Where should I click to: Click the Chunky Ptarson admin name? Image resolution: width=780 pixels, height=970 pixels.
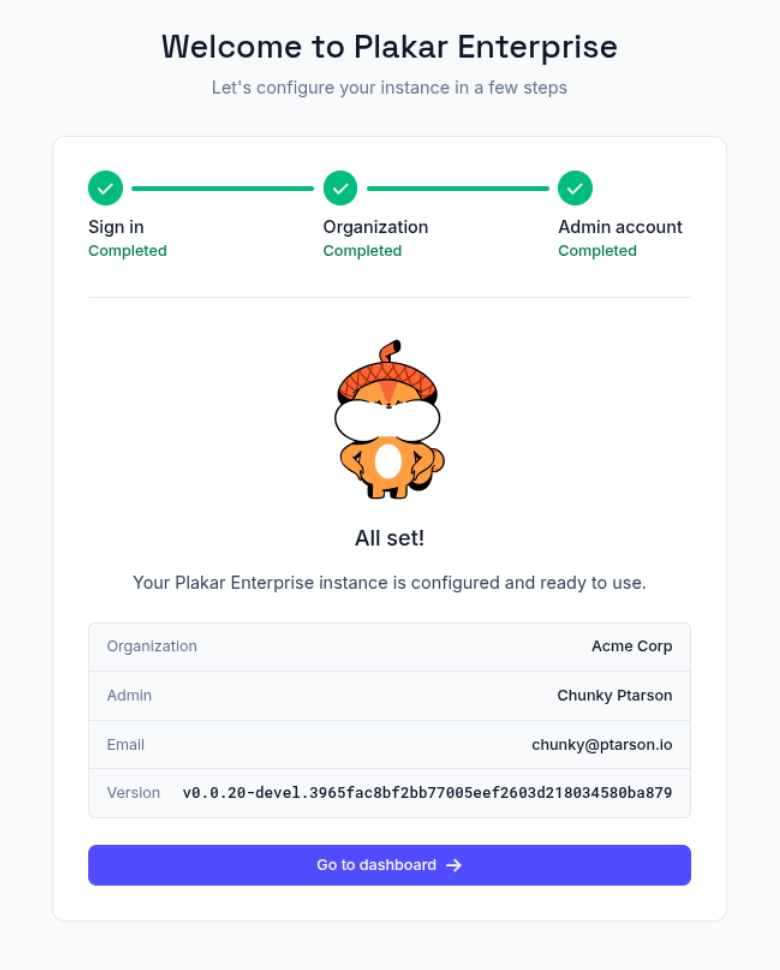pyautogui.click(x=614, y=695)
